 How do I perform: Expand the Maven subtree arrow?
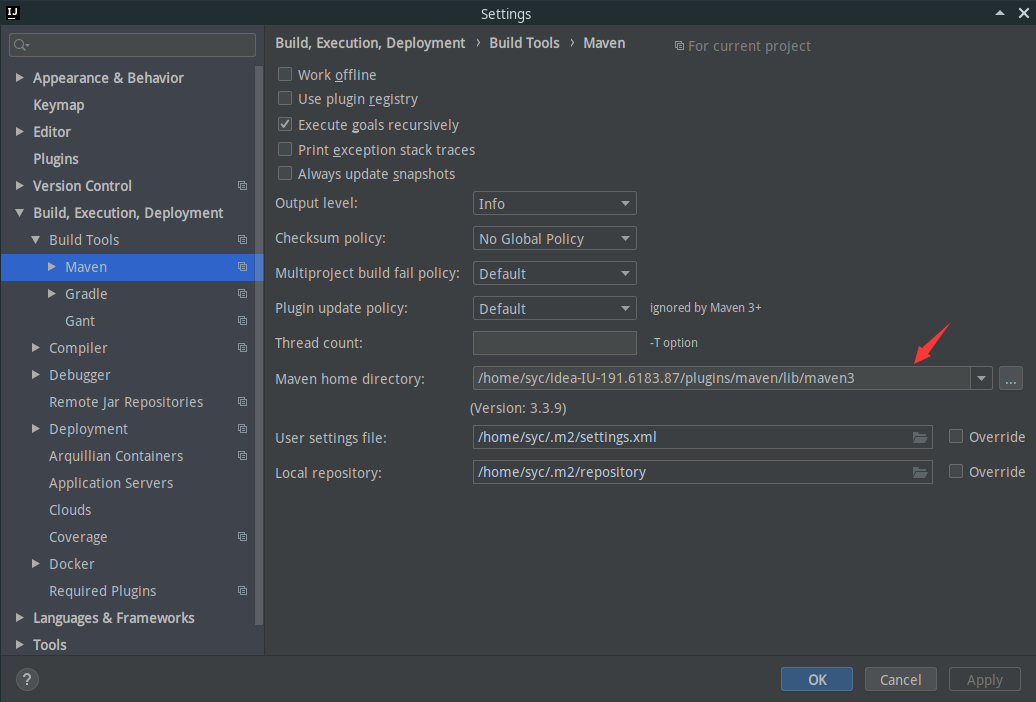pos(52,266)
